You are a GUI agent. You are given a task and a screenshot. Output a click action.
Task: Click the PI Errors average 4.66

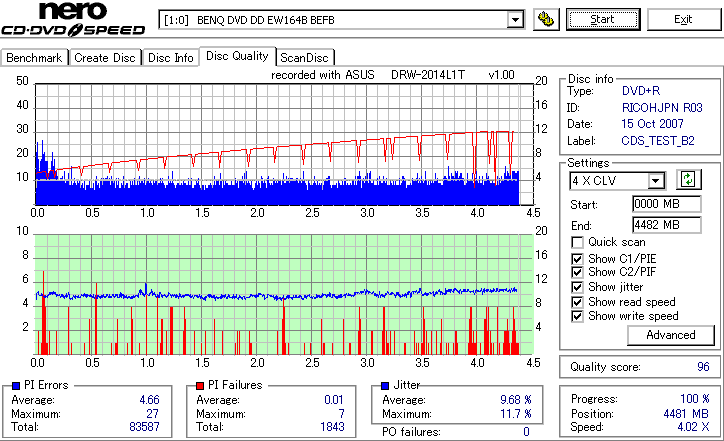pyautogui.click(x=149, y=399)
